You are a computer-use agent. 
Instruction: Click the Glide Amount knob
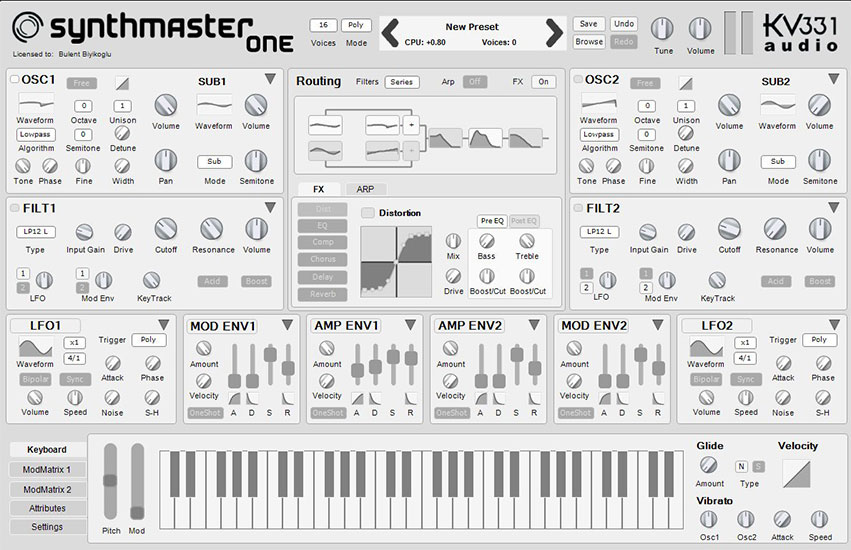tap(709, 465)
